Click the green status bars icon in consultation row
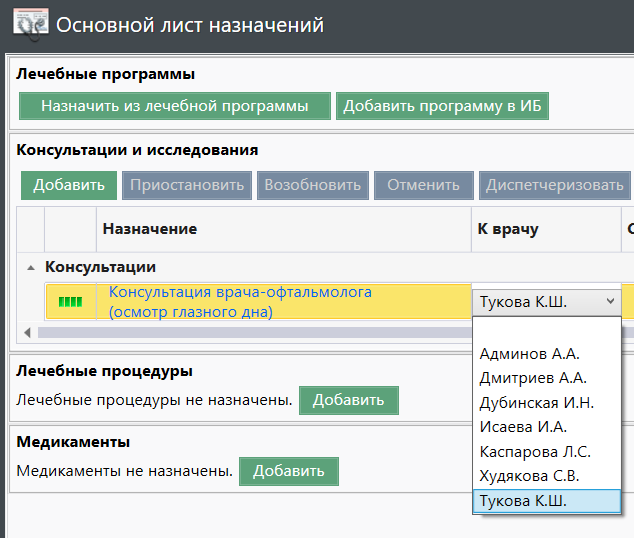Viewport: 634px width, 538px height. (70, 301)
